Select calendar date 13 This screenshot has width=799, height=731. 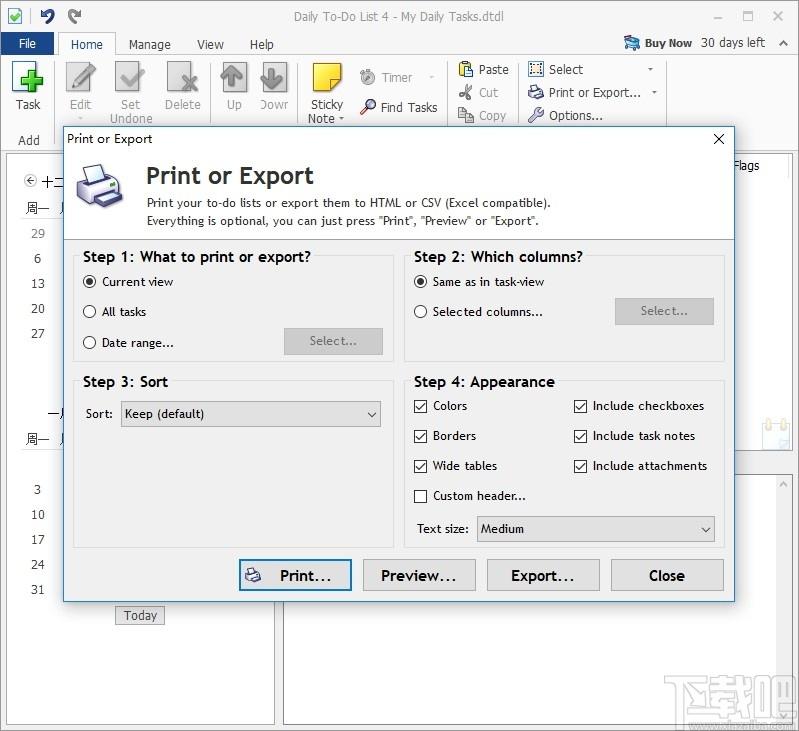38,284
